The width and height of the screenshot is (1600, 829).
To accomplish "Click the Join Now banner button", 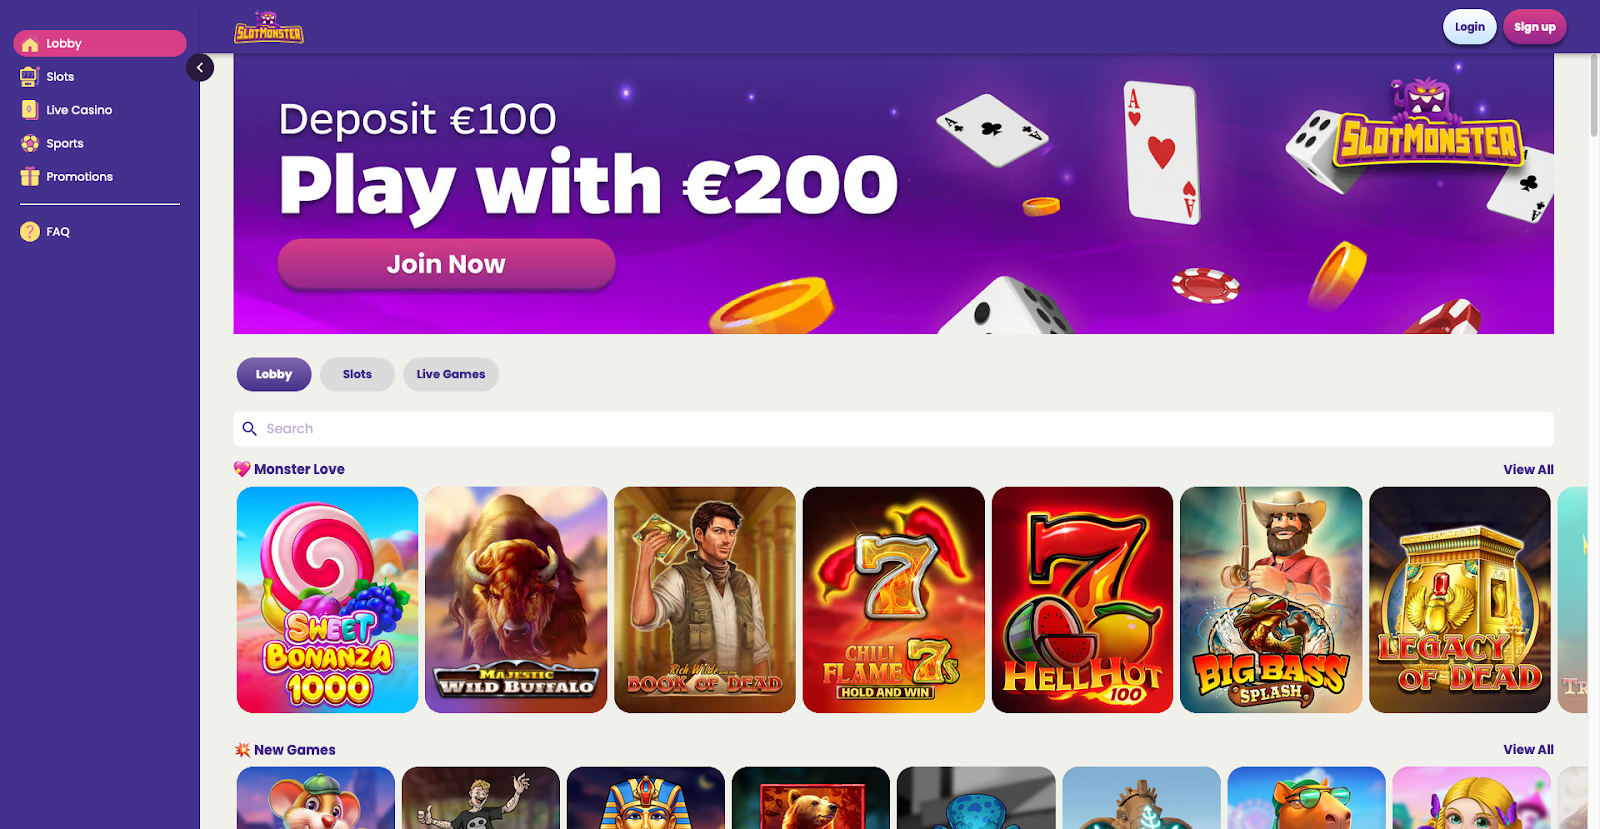I will [446, 264].
